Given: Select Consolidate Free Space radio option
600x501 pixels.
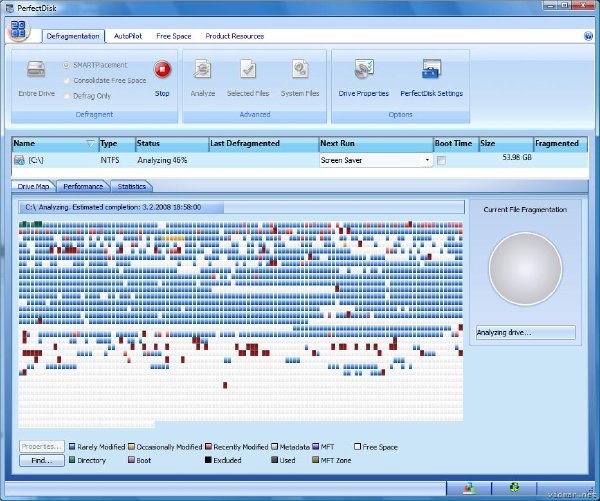Looking at the screenshot, I should pyautogui.click(x=66, y=81).
